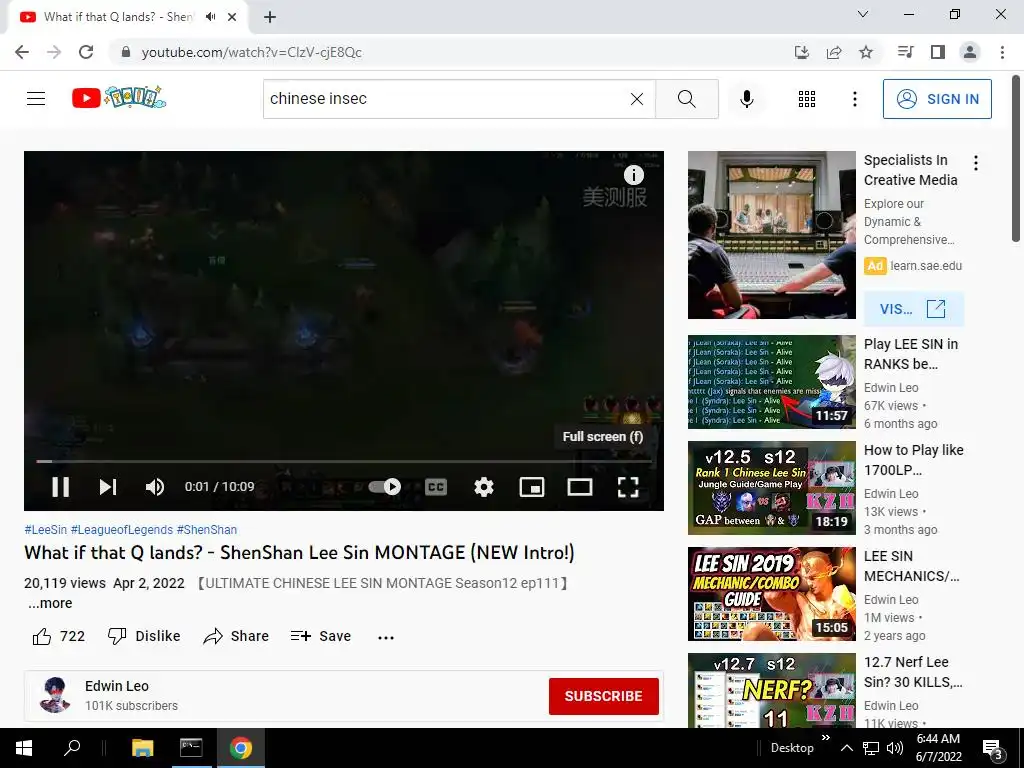Subscribe to Edwin Leo channel

coord(603,696)
